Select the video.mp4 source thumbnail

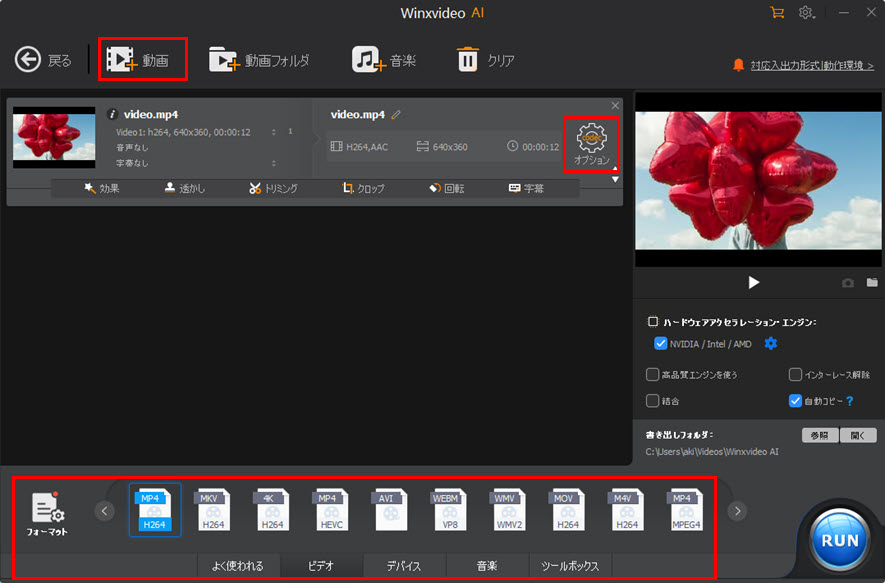click(x=54, y=137)
